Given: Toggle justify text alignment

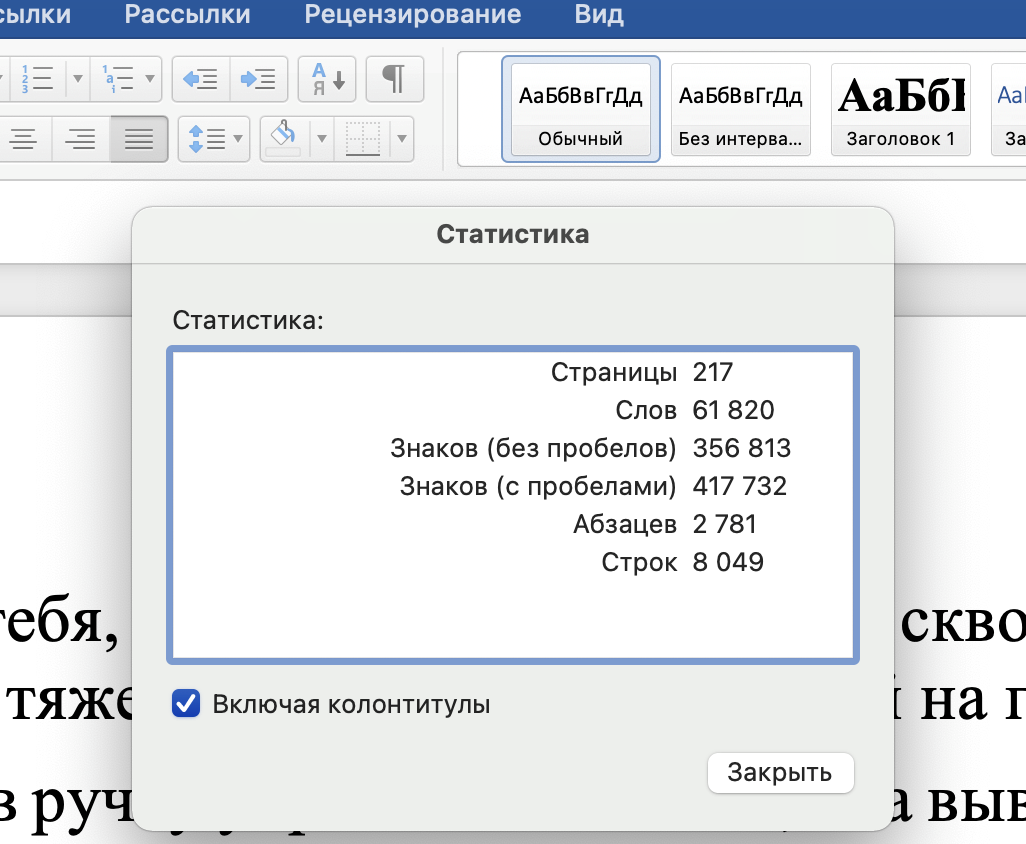Looking at the screenshot, I should (x=138, y=139).
